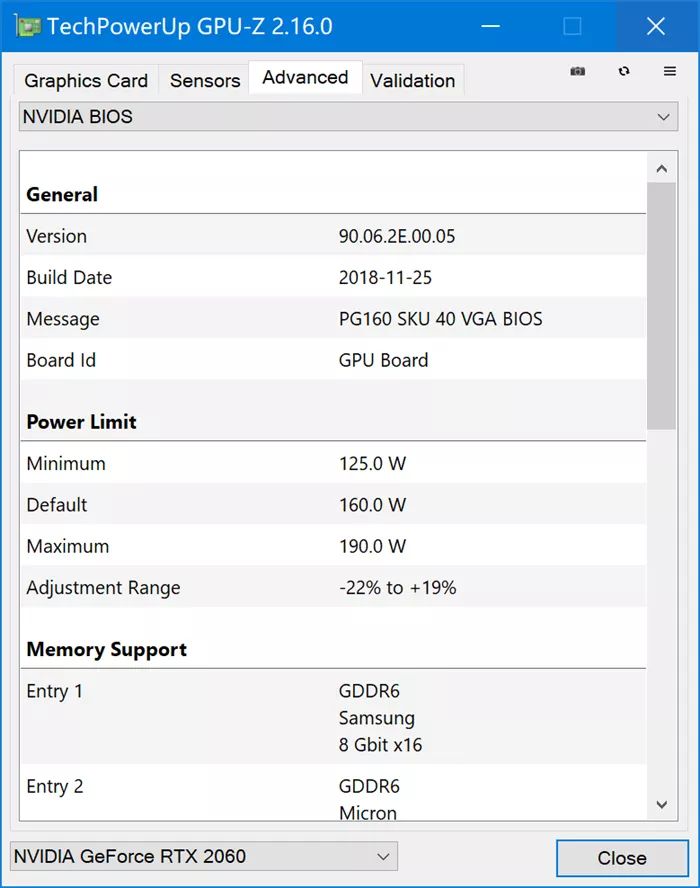The width and height of the screenshot is (700, 888).
Task: Click the GPU-Z app icon in title bar
Action: 26,26
